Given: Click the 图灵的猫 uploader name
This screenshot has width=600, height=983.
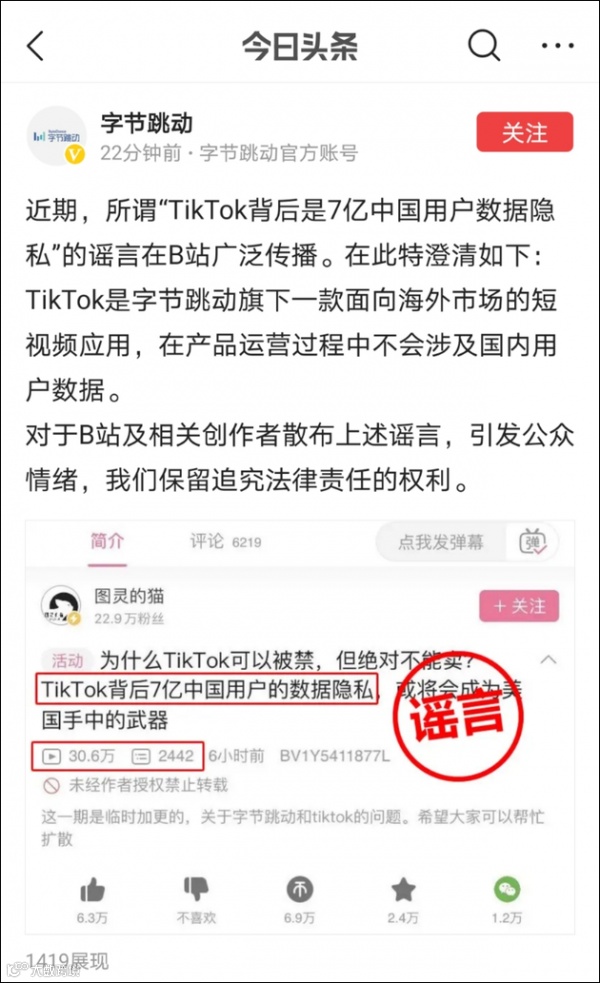Looking at the screenshot, I should [129, 595].
